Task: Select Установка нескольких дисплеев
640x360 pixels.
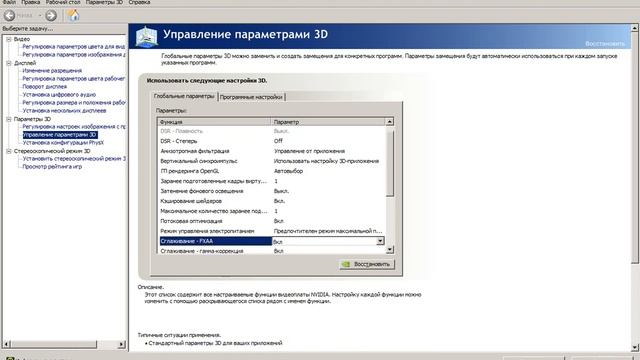Action: click(x=64, y=111)
